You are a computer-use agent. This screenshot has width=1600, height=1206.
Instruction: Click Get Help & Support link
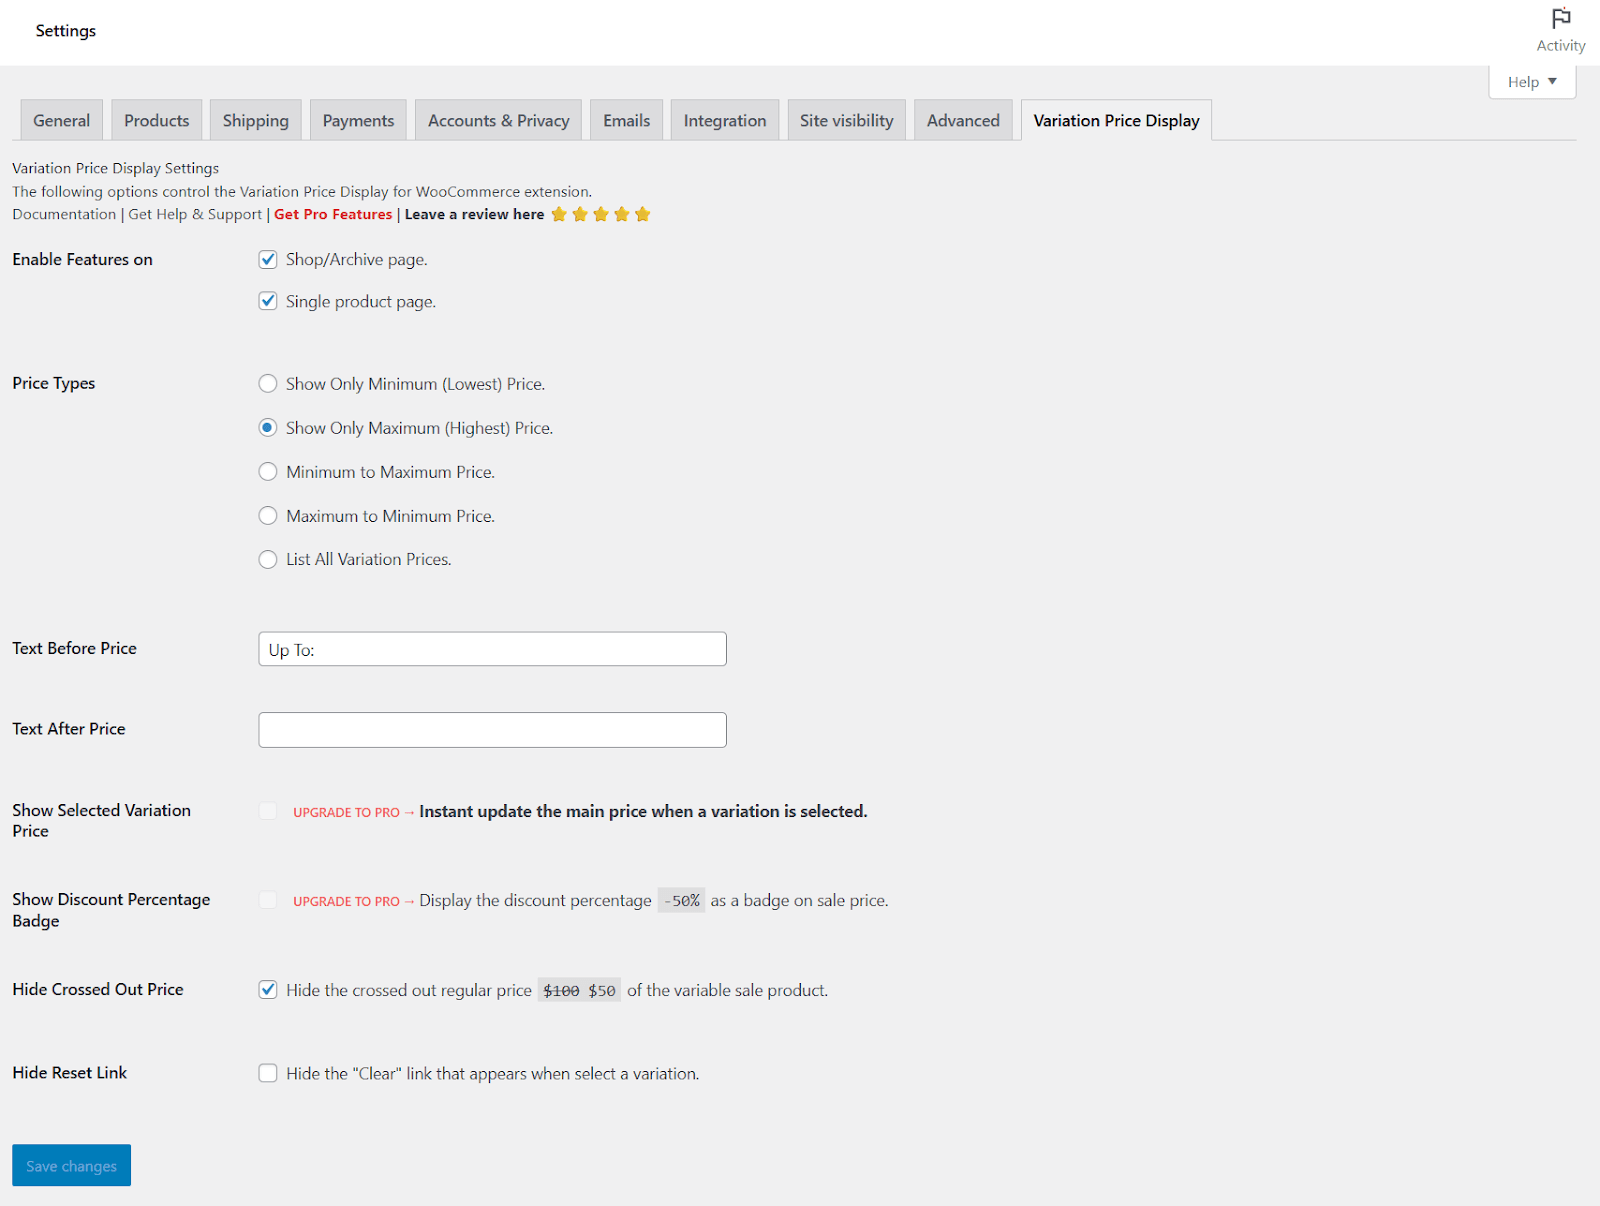point(195,214)
